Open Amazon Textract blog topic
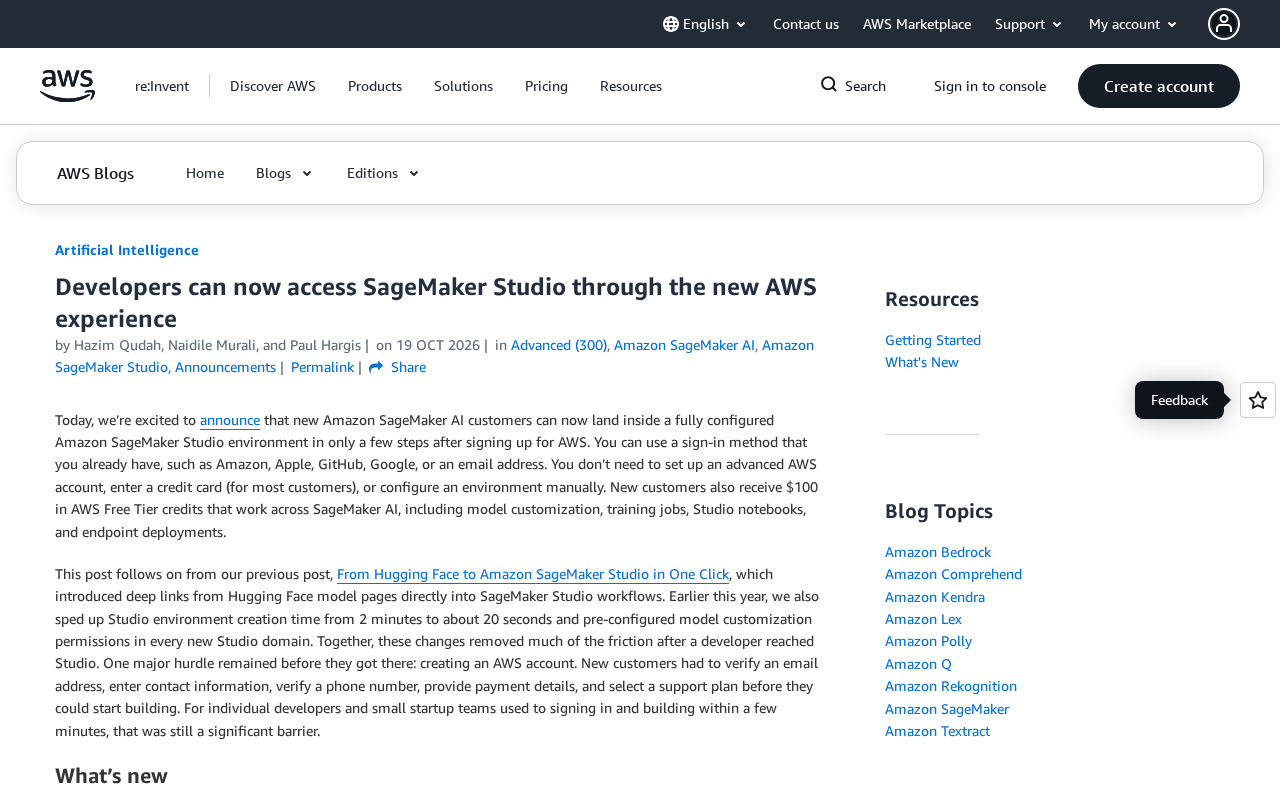Screen dimensions: 1280x800 tap(937, 731)
